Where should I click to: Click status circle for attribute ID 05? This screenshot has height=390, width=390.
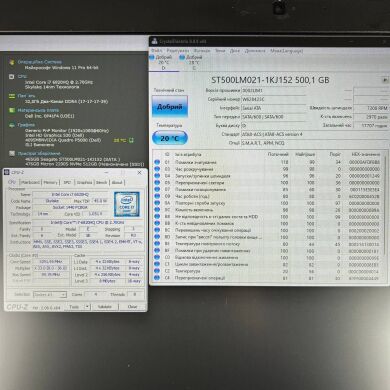point(157,183)
